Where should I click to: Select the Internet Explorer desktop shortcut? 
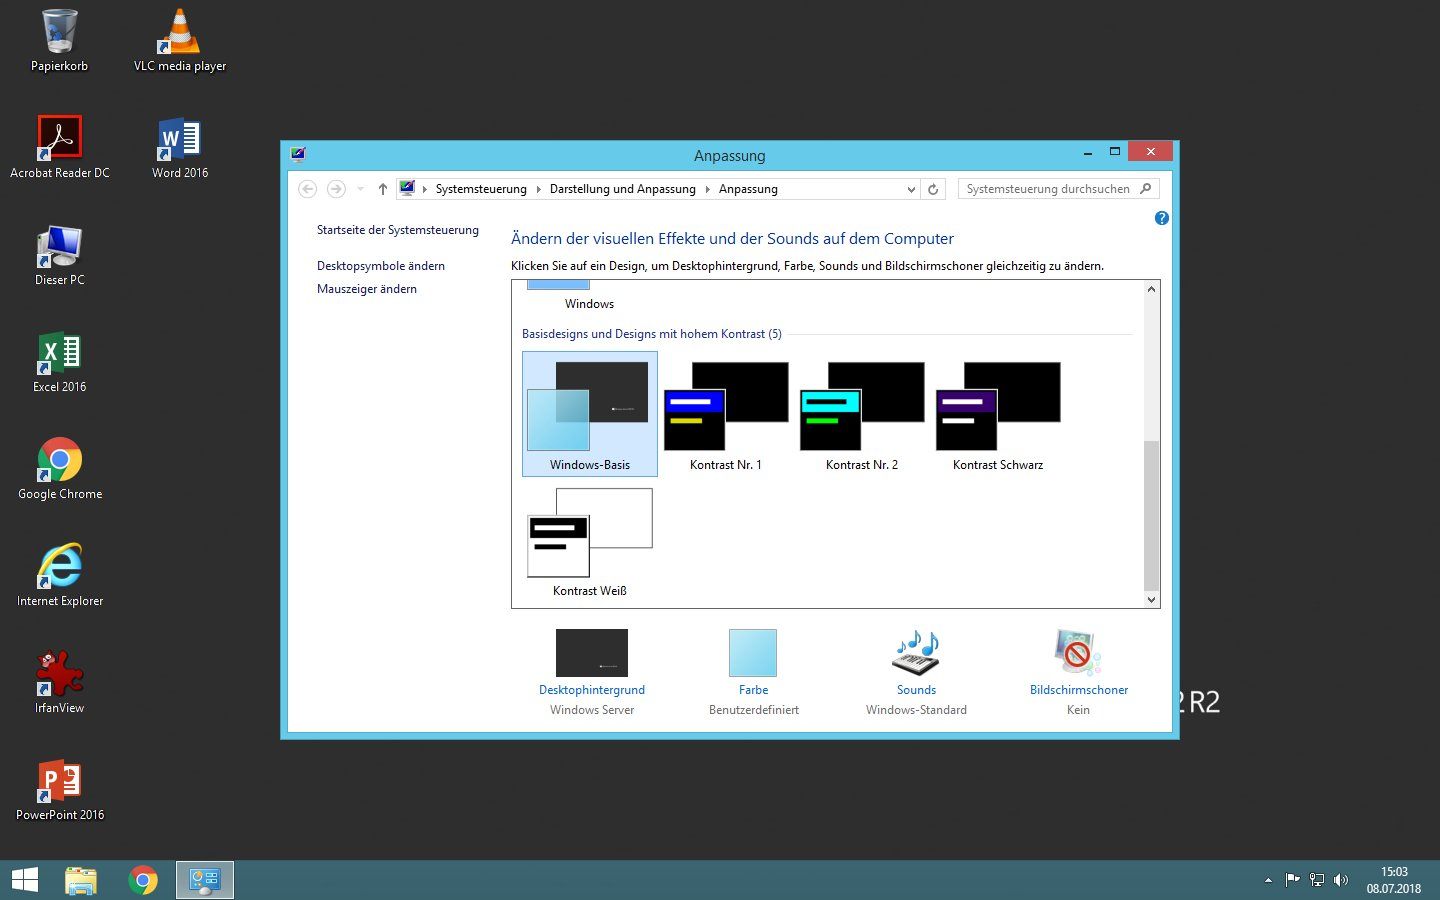click(x=60, y=576)
